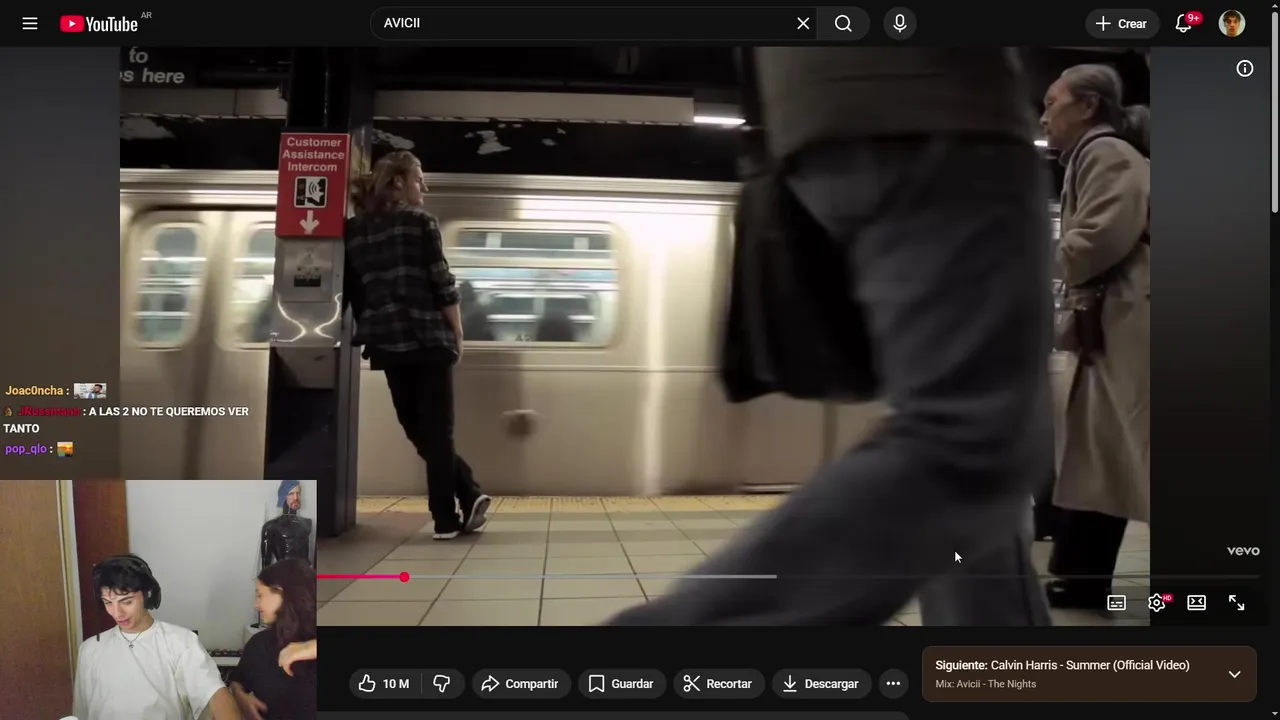
Task: Click the magnifier search button
Action: pyautogui.click(x=843, y=23)
